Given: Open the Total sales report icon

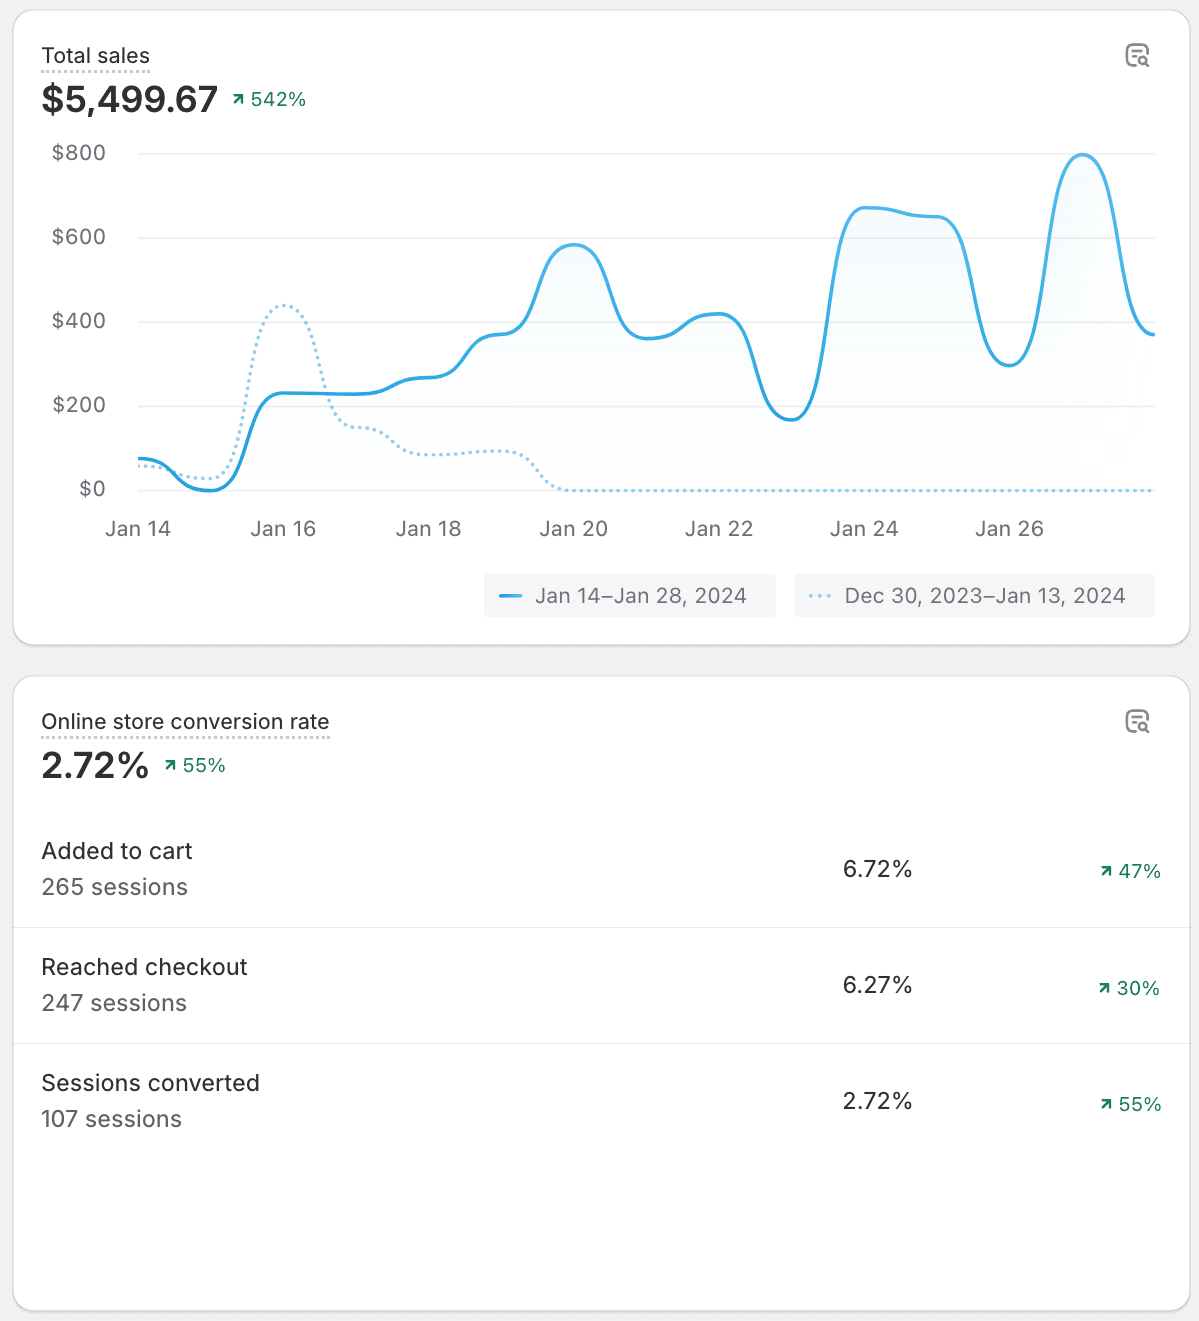Looking at the screenshot, I should point(1137,56).
